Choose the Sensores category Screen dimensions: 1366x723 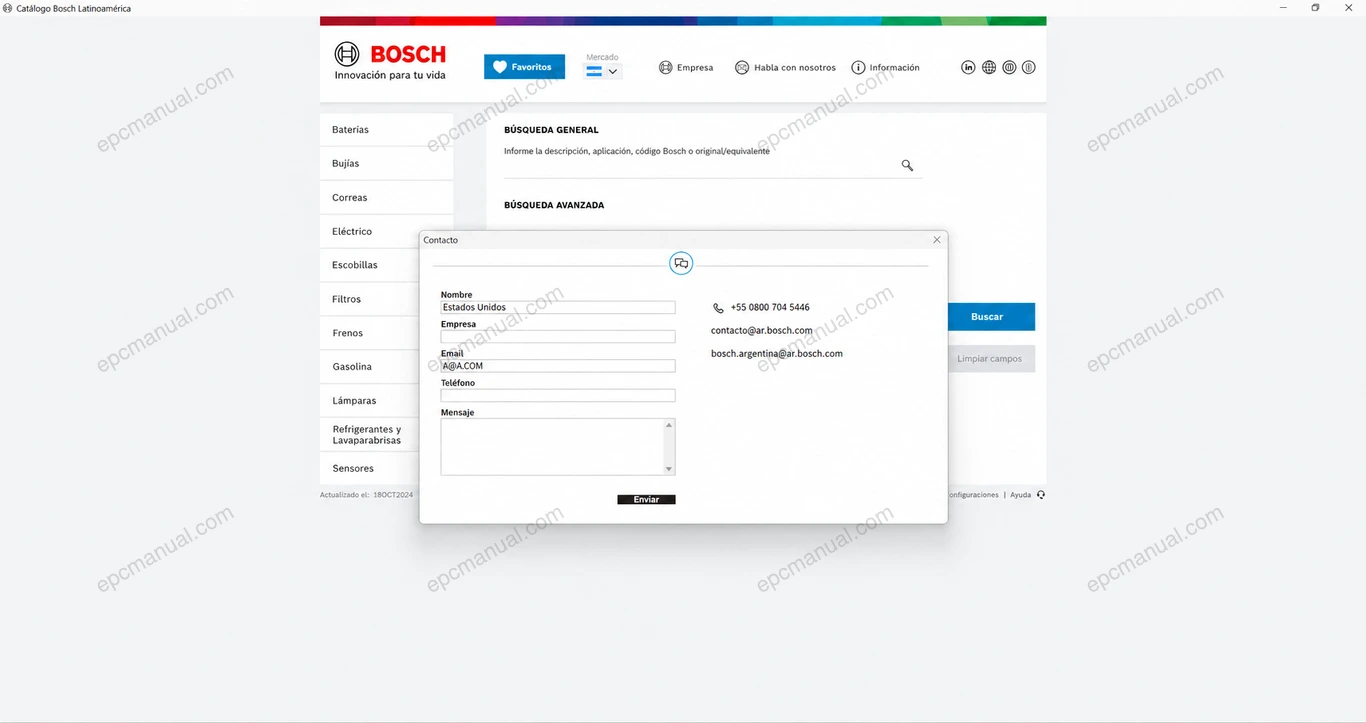pyautogui.click(x=370, y=469)
